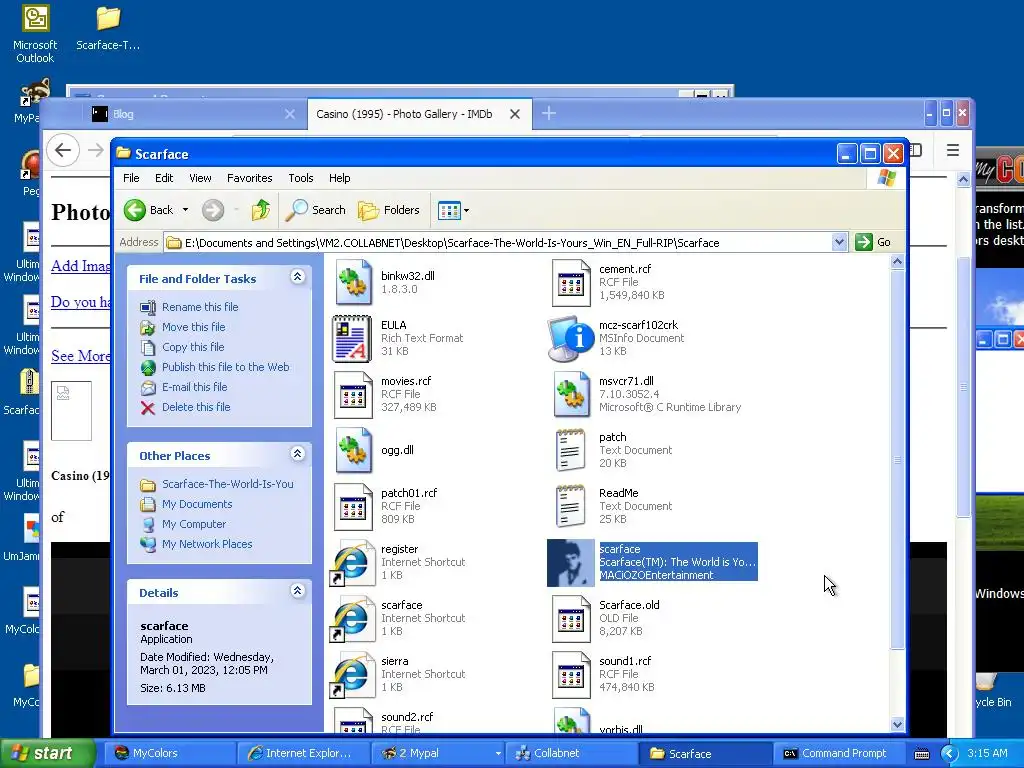1024x768 pixels.
Task: Select the patch text document icon
Action: pos(570,450)
